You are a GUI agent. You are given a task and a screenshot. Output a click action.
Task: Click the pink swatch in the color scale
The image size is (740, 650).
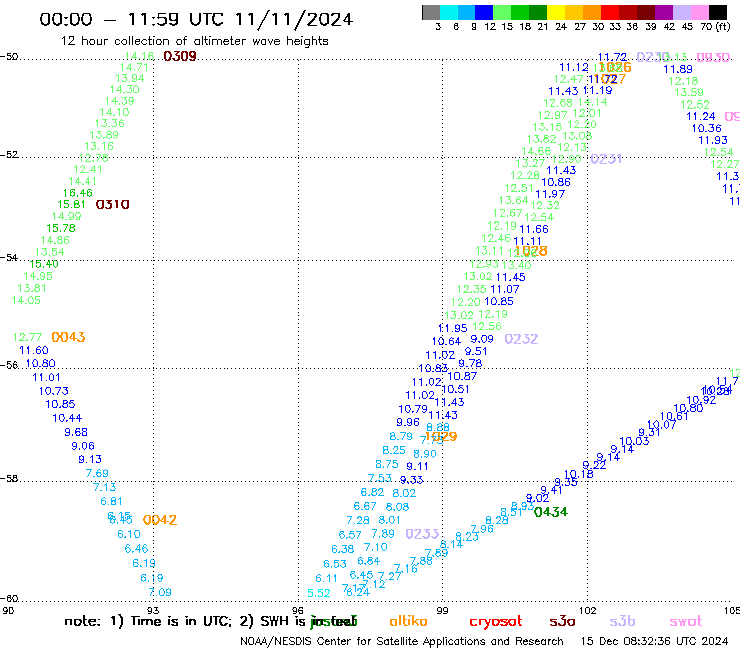click(x=700, y=12)
